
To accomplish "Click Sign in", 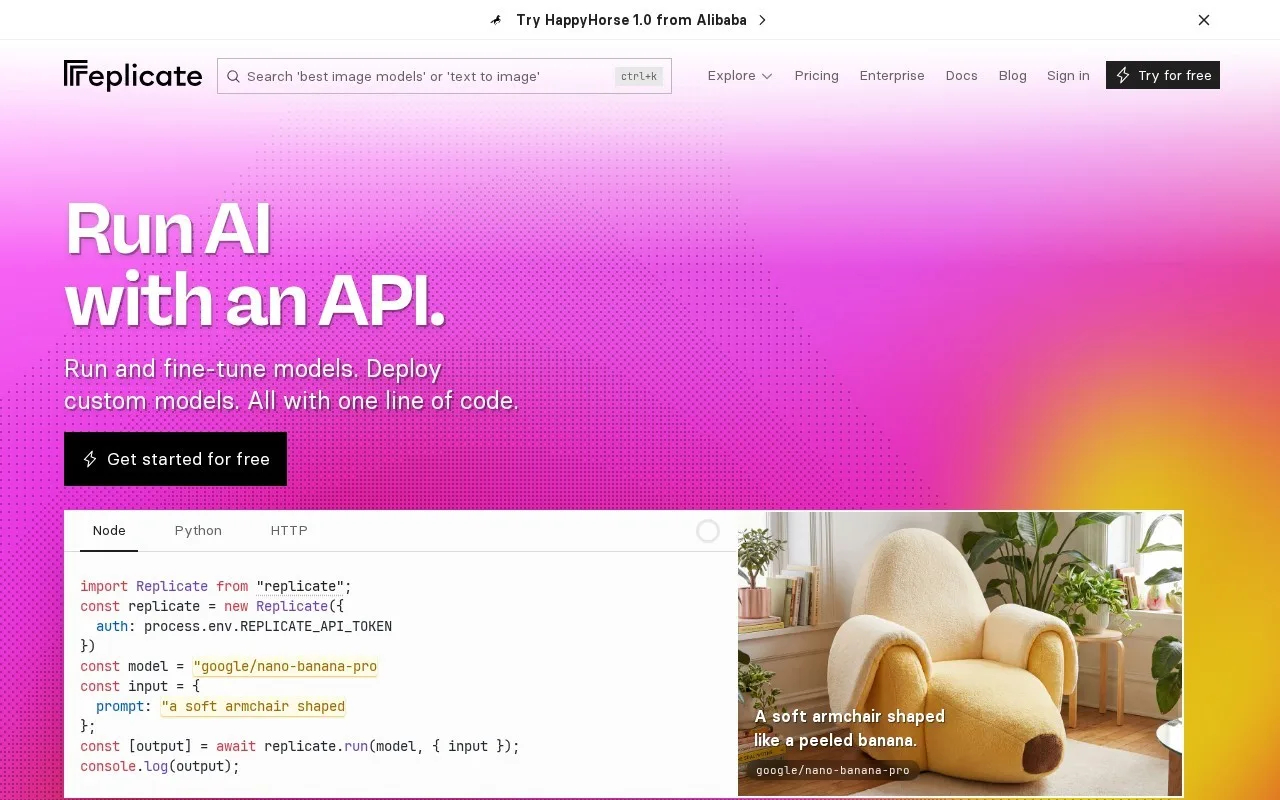I will click(1068, 76).
